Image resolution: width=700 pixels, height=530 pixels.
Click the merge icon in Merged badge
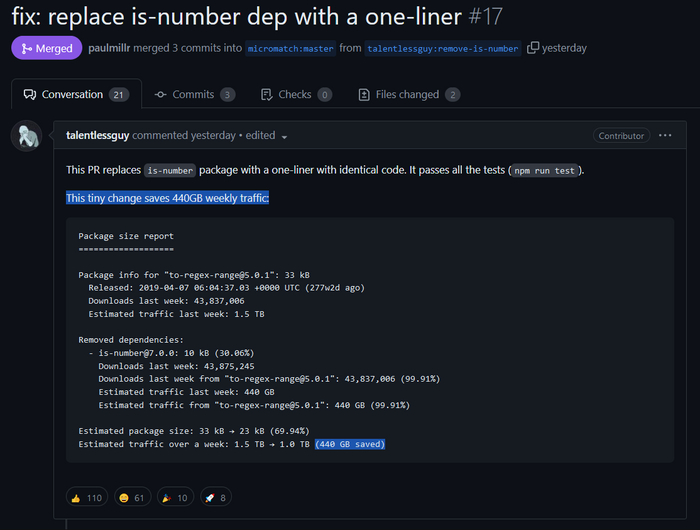tap(26, 49)
